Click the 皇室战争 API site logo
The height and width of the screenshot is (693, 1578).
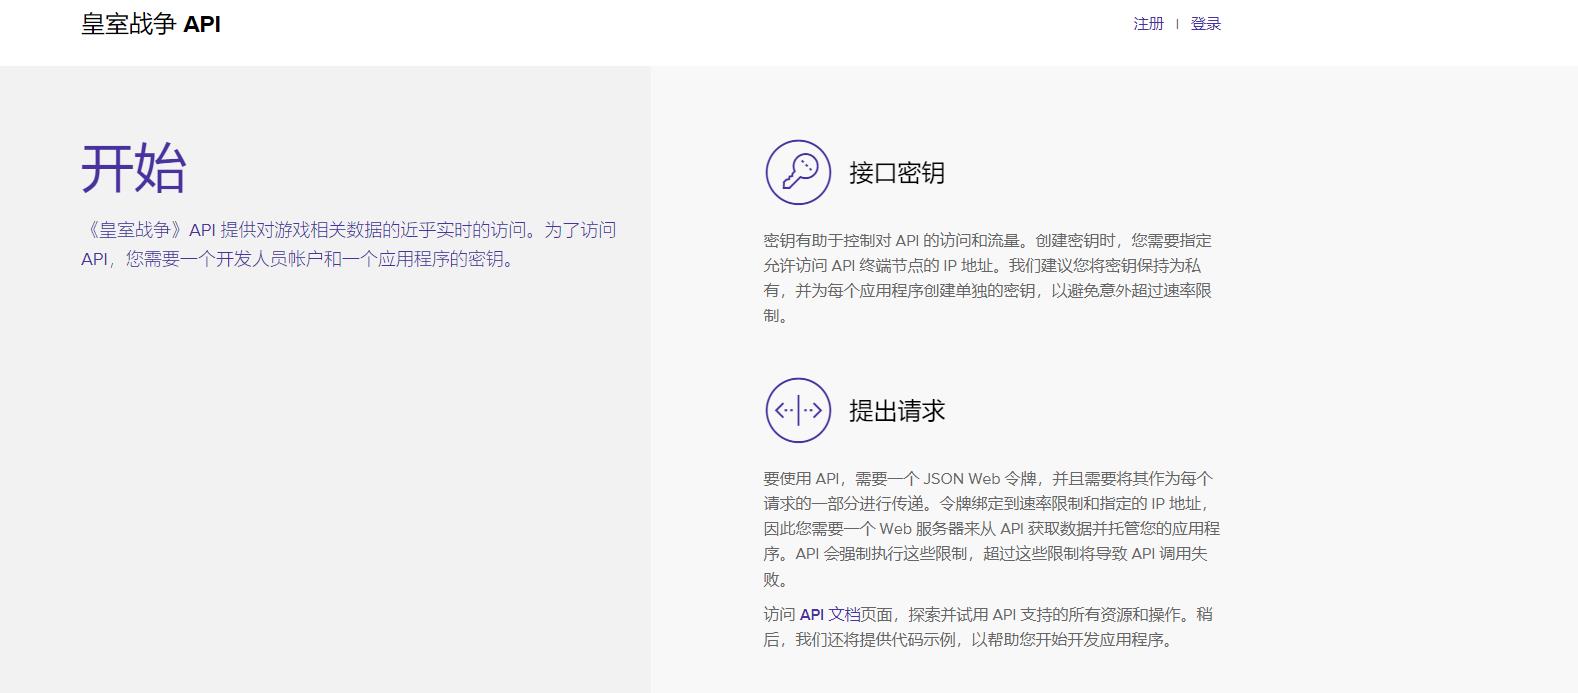[x=151, y=24]
